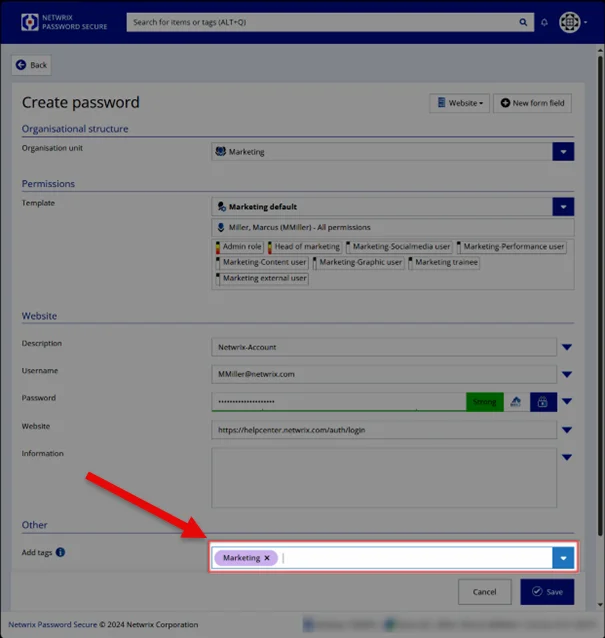Open the Website form type dropdown

(x=459, y=103)
